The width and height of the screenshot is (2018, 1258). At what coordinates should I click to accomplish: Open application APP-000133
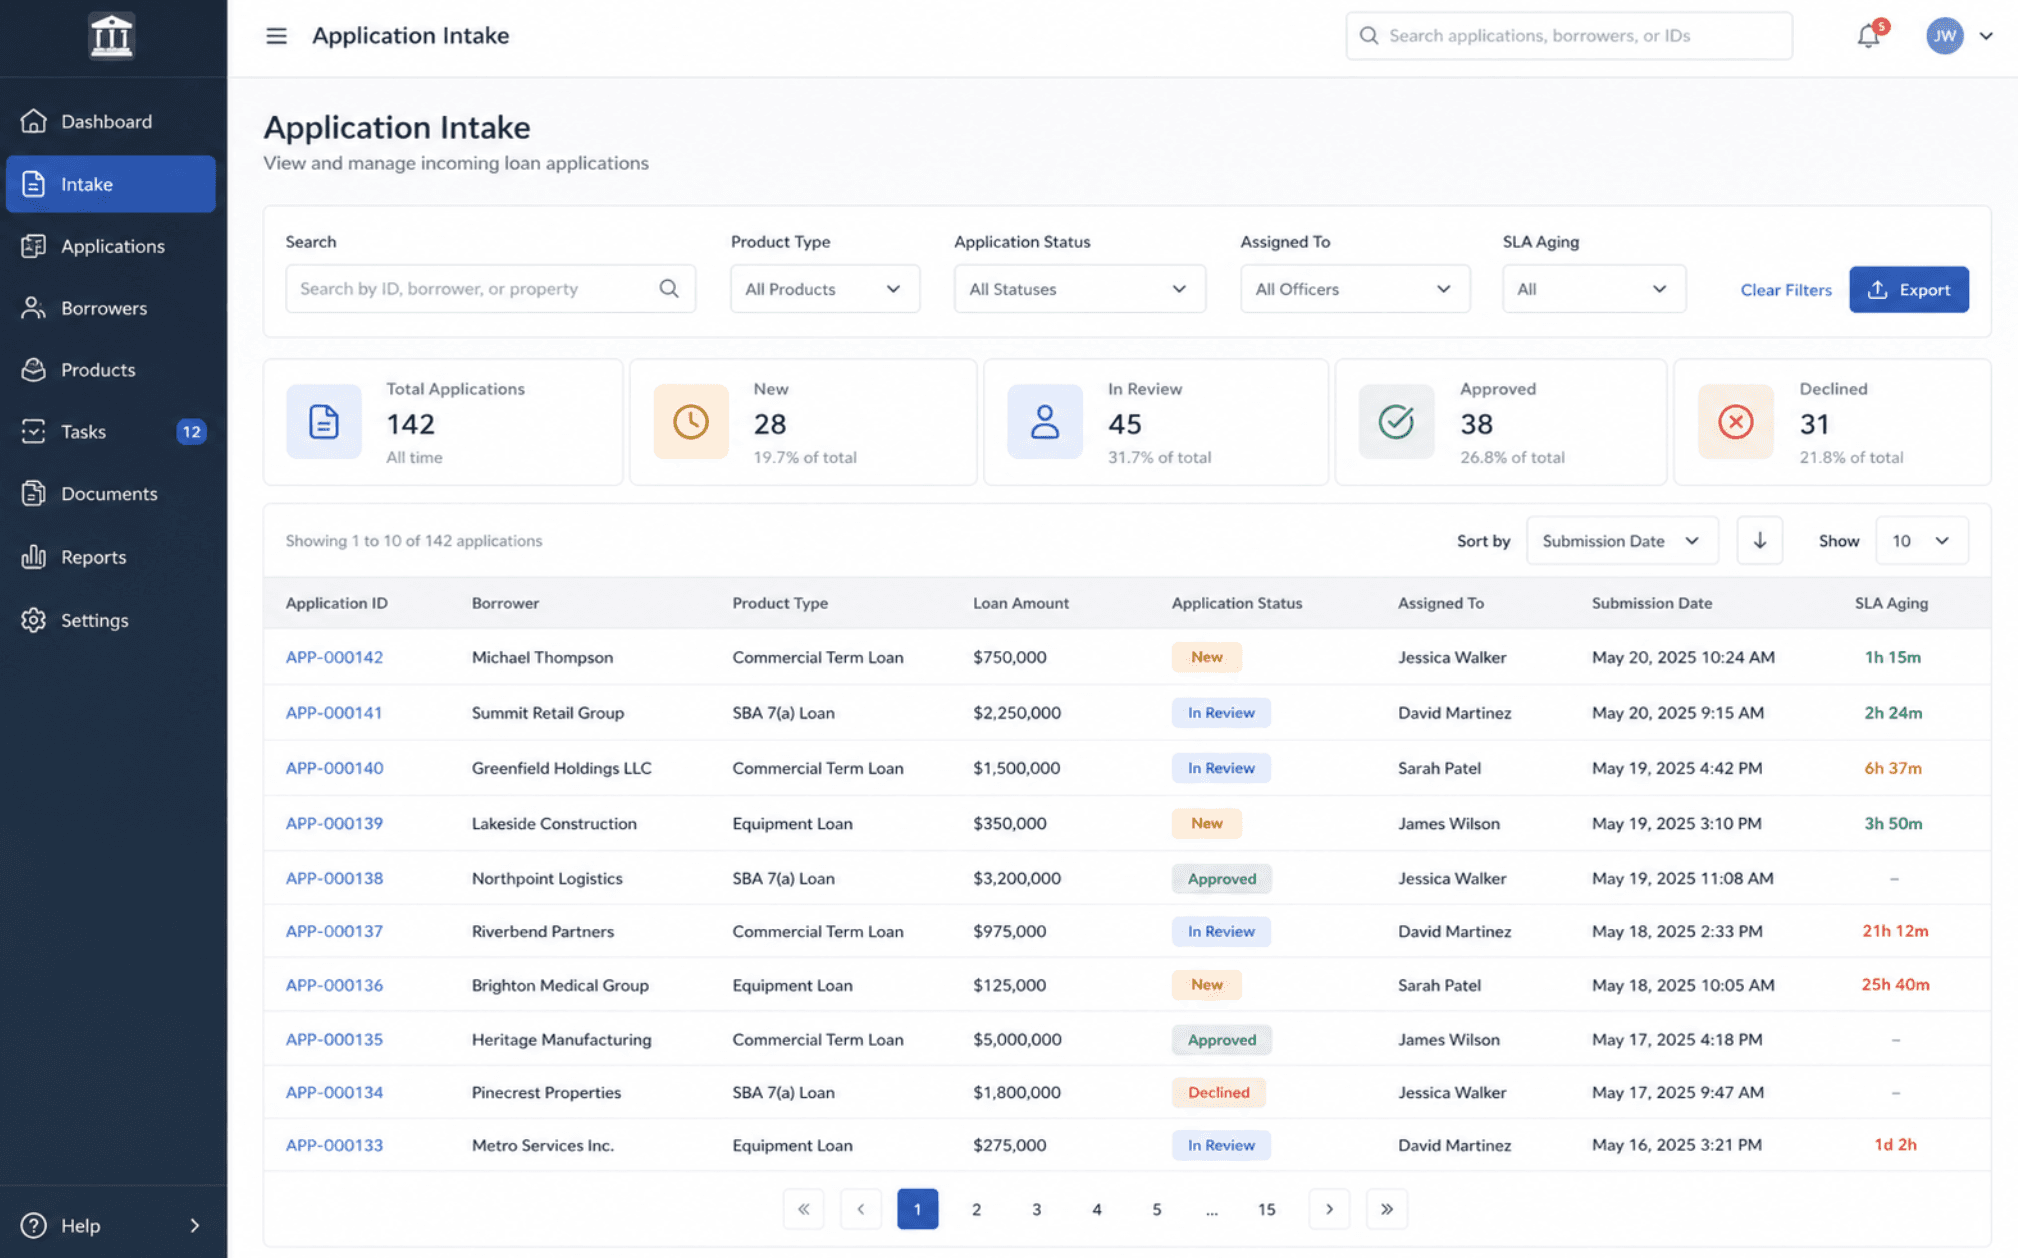334,1145
